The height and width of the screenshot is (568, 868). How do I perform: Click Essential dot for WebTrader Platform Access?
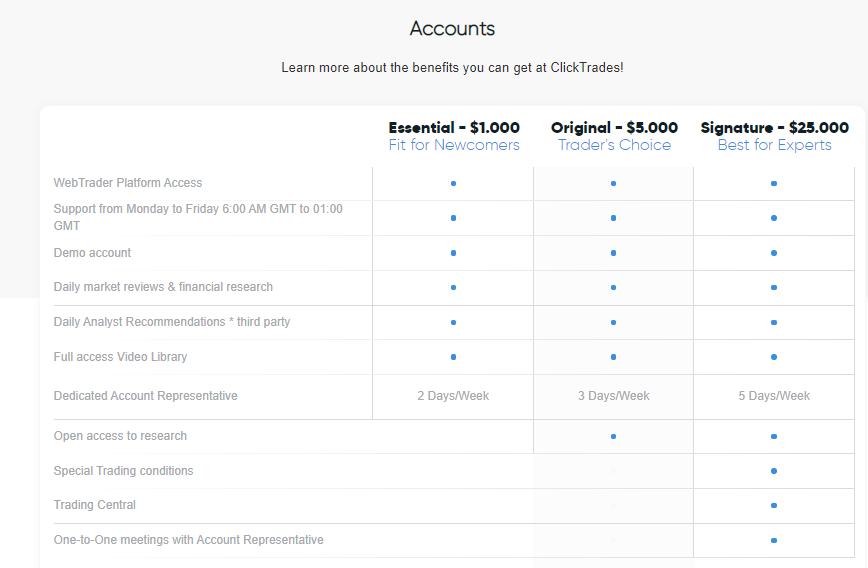click(x=453, y=183)
